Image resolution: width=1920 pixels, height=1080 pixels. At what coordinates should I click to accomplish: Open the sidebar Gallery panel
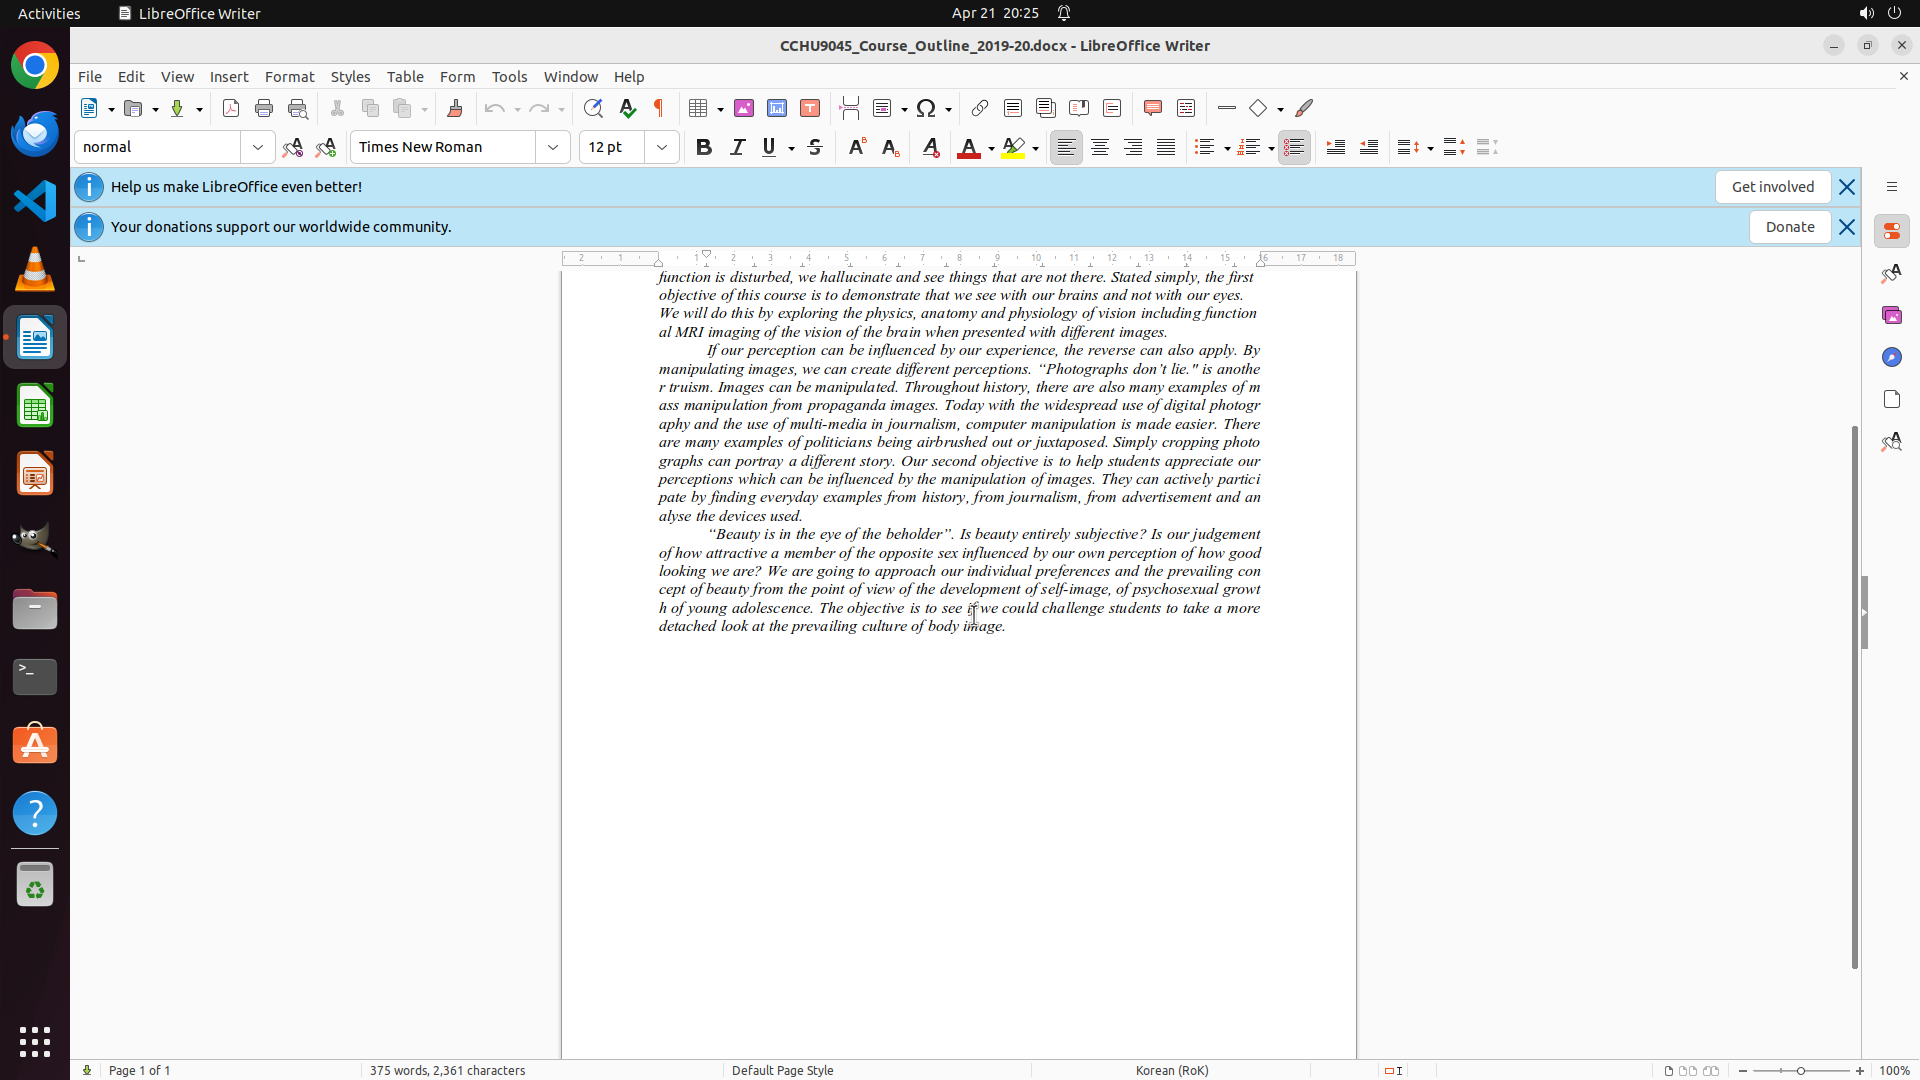coord(1891,315)
